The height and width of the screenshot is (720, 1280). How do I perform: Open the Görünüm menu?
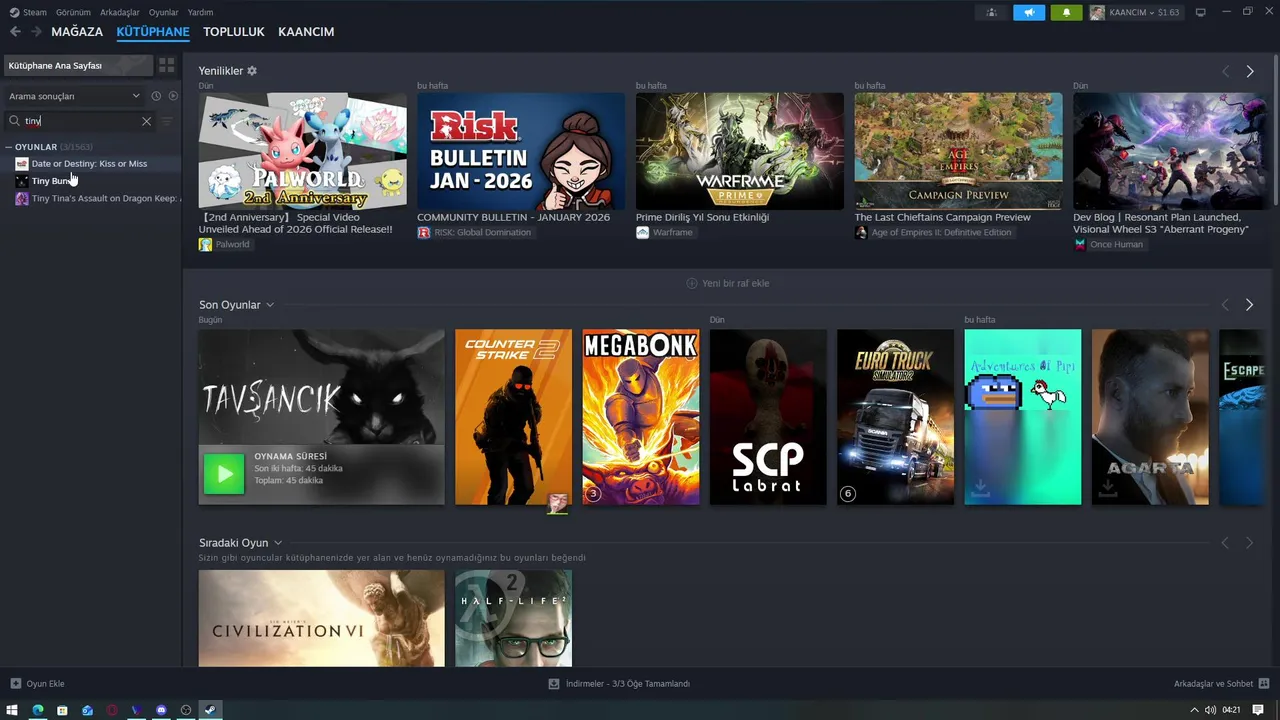(73, 12)
